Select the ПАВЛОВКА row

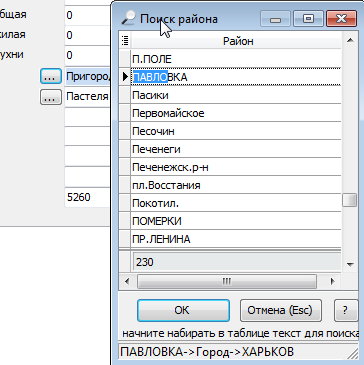(236, 77)
